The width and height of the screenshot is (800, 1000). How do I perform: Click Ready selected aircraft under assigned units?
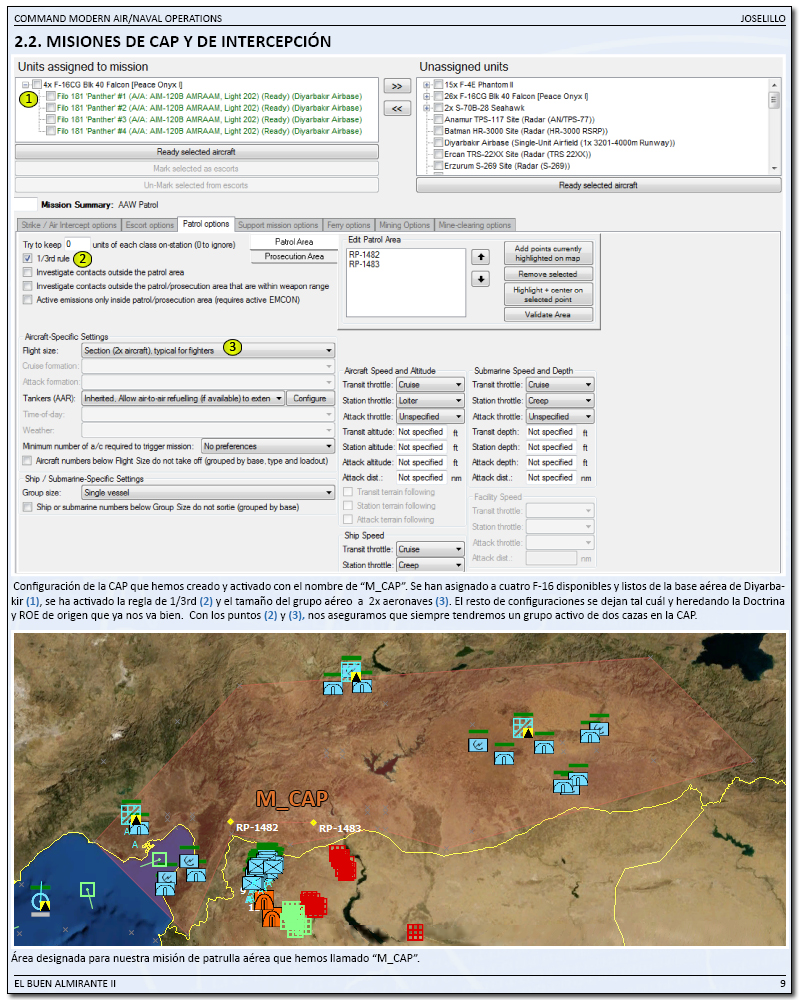pyautogui.click(x=196, y=152)
